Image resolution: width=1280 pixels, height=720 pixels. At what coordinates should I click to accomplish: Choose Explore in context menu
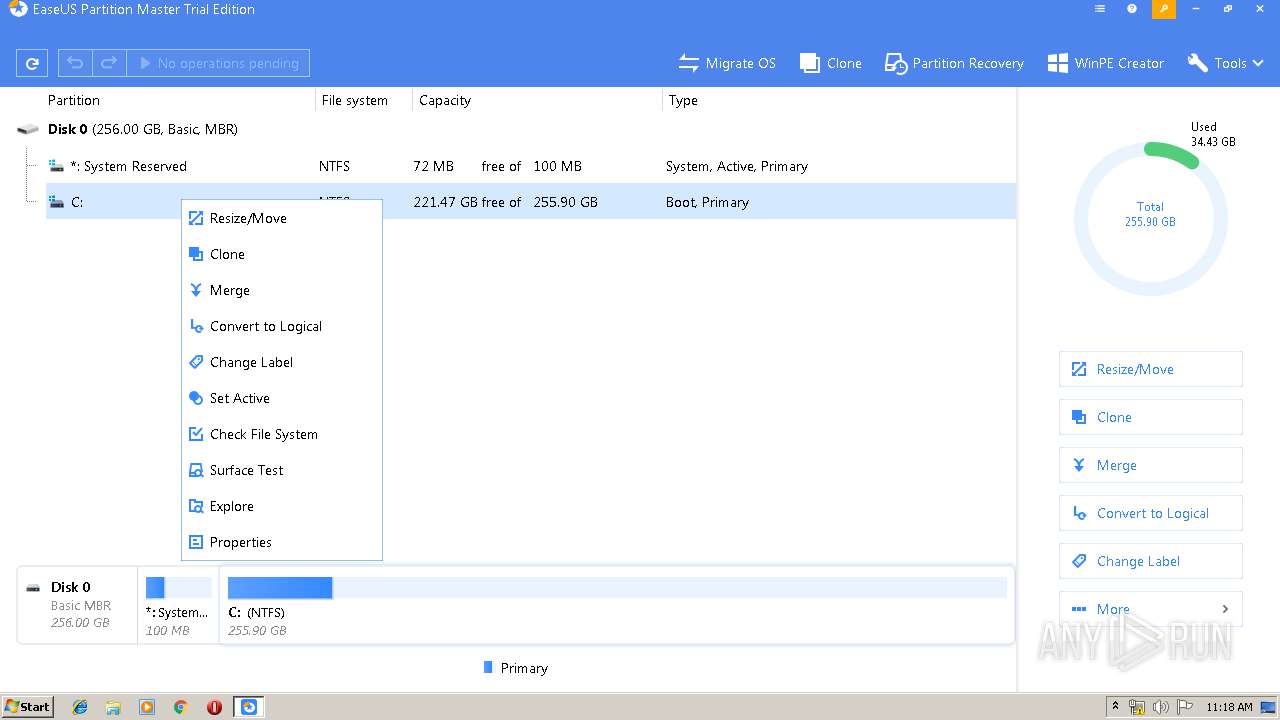(282, 506)
